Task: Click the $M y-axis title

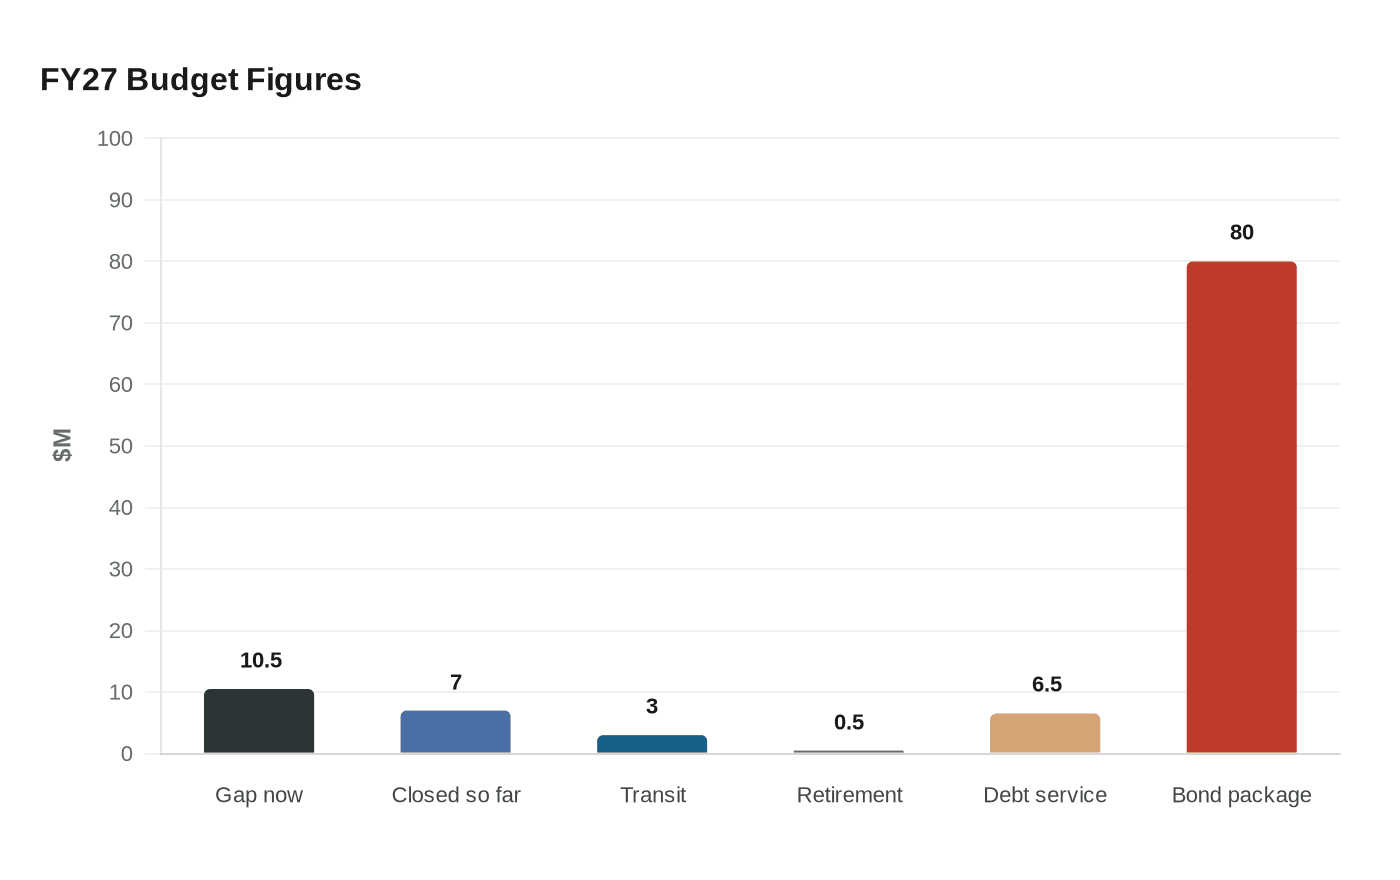Action: [62, 445]
